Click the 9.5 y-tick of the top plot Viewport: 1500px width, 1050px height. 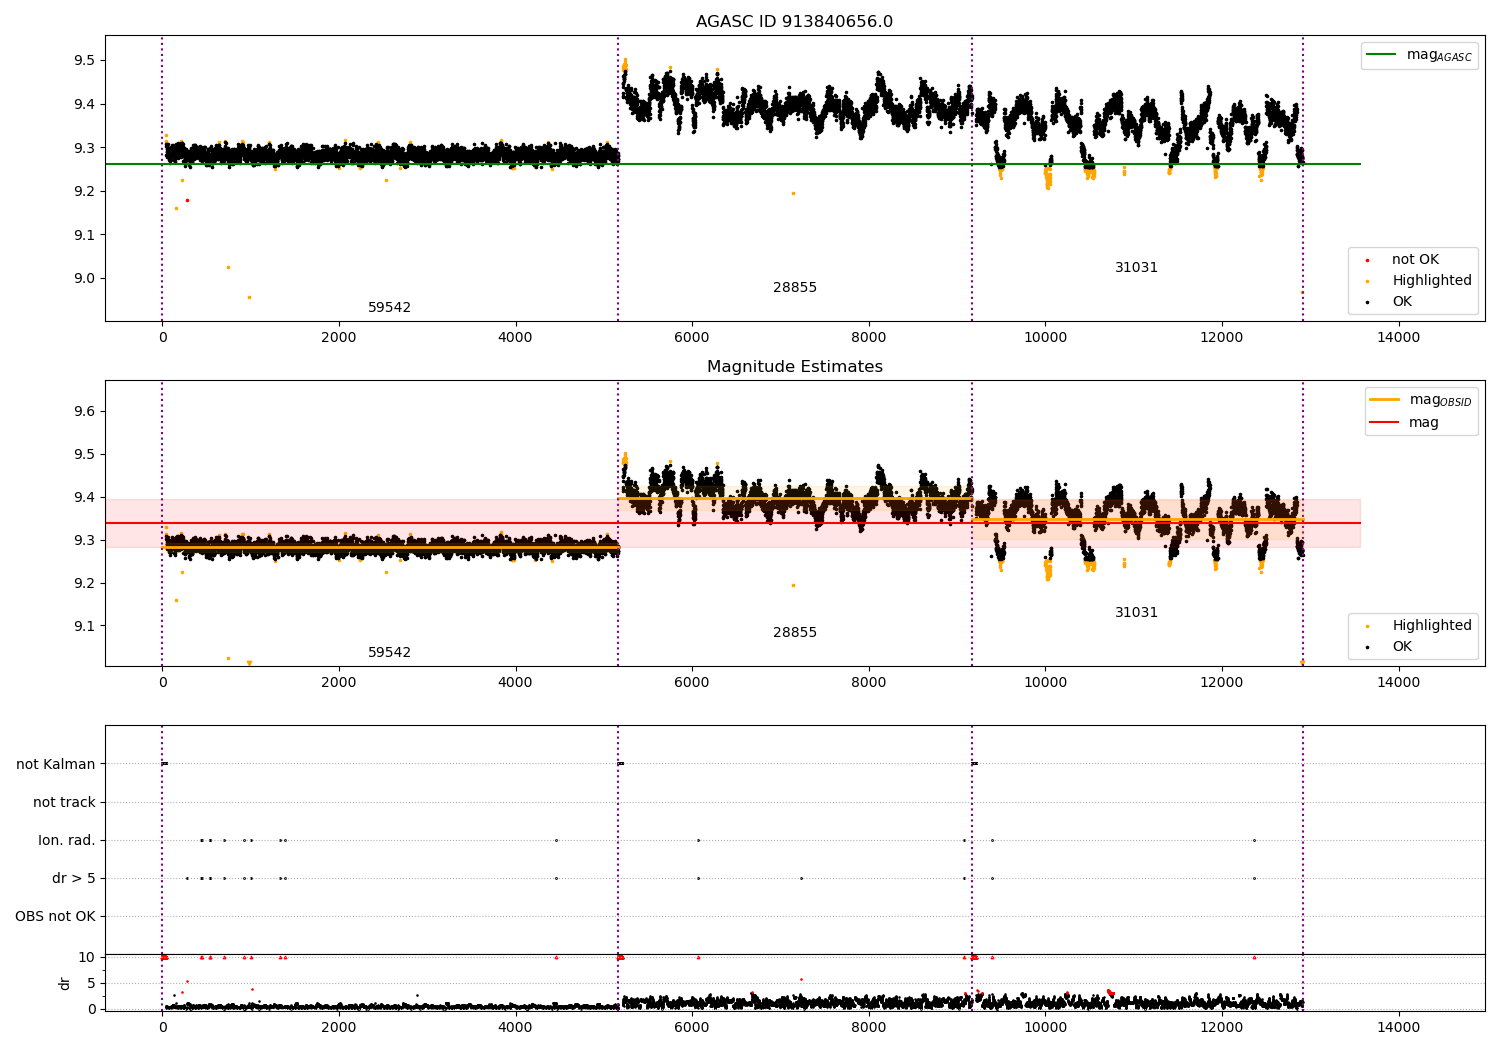pos(84,61)
